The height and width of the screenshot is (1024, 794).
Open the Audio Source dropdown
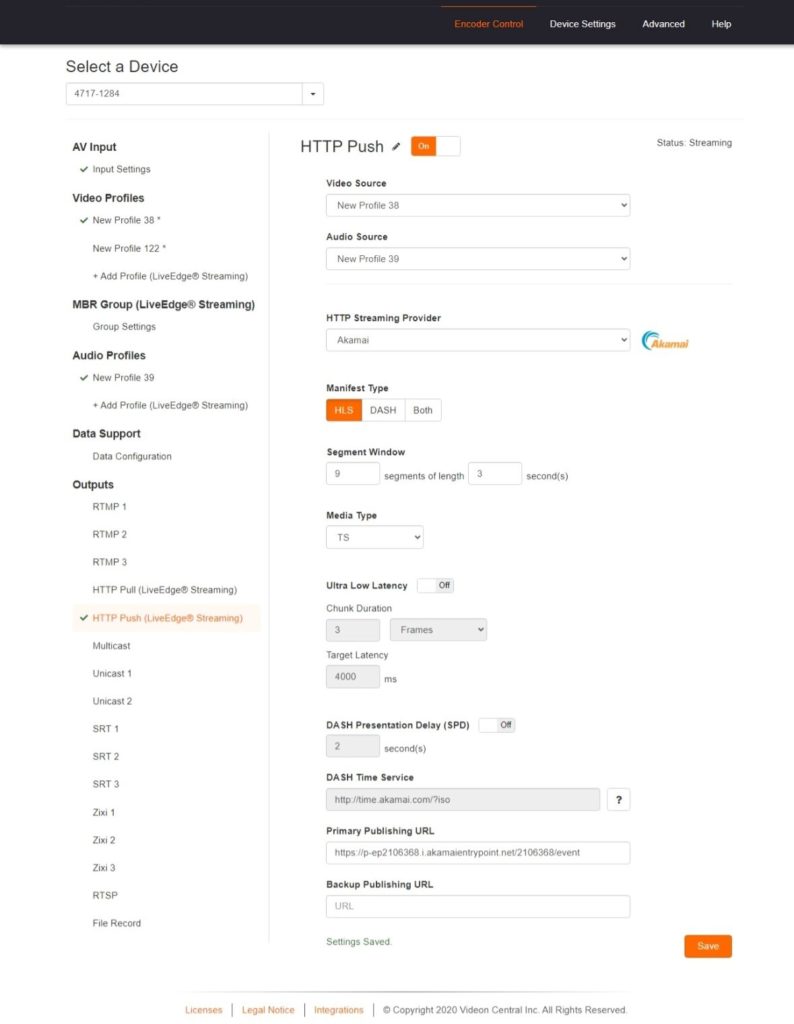477,258
